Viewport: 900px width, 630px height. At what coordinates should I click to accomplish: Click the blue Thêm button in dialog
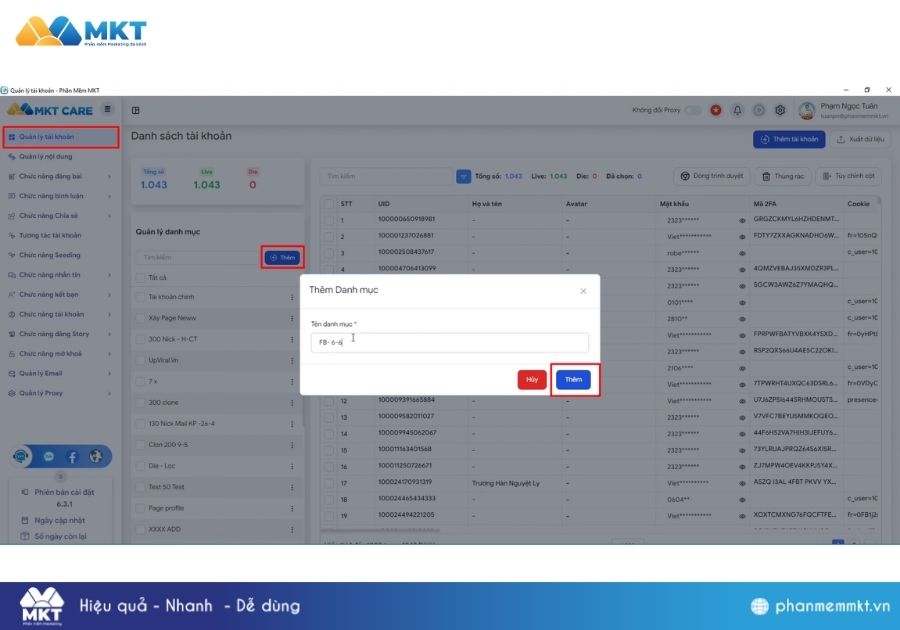coord(573,380)
